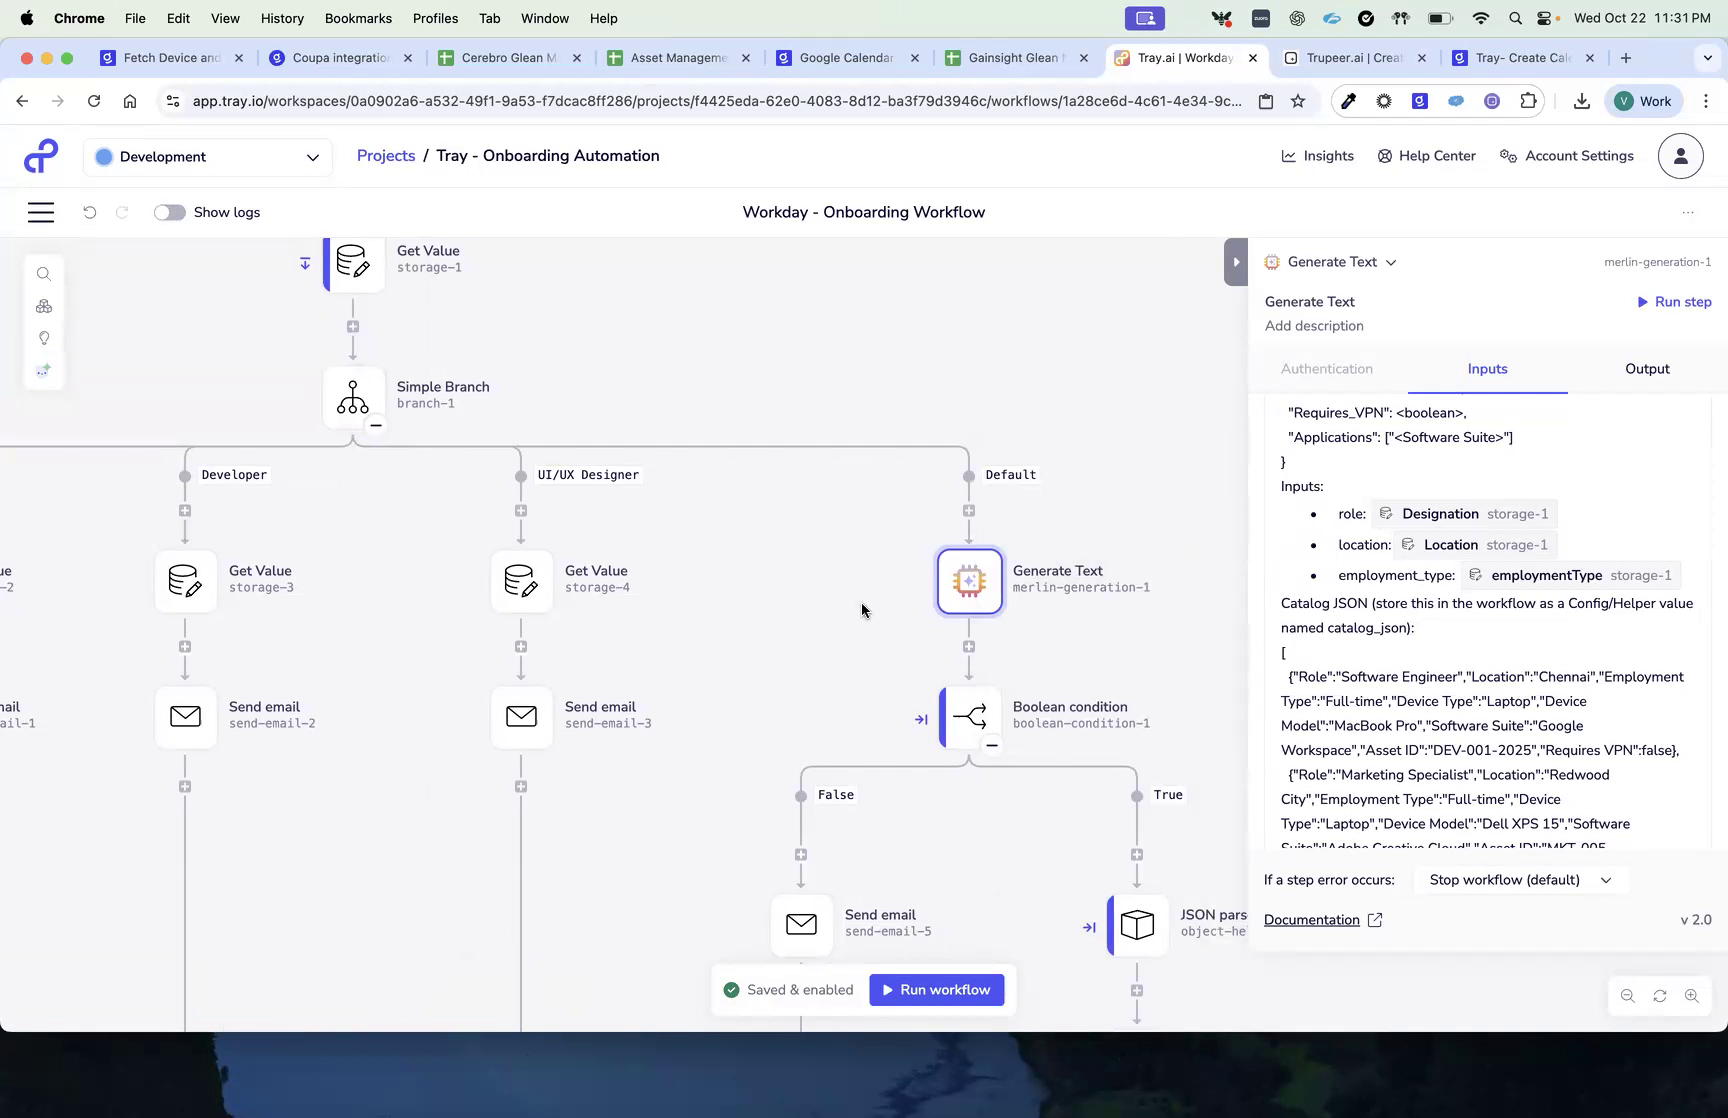Click the lightbulb suggestions icon
The height and width of the screenshot is (1118, 1728).
click(44, 338)
